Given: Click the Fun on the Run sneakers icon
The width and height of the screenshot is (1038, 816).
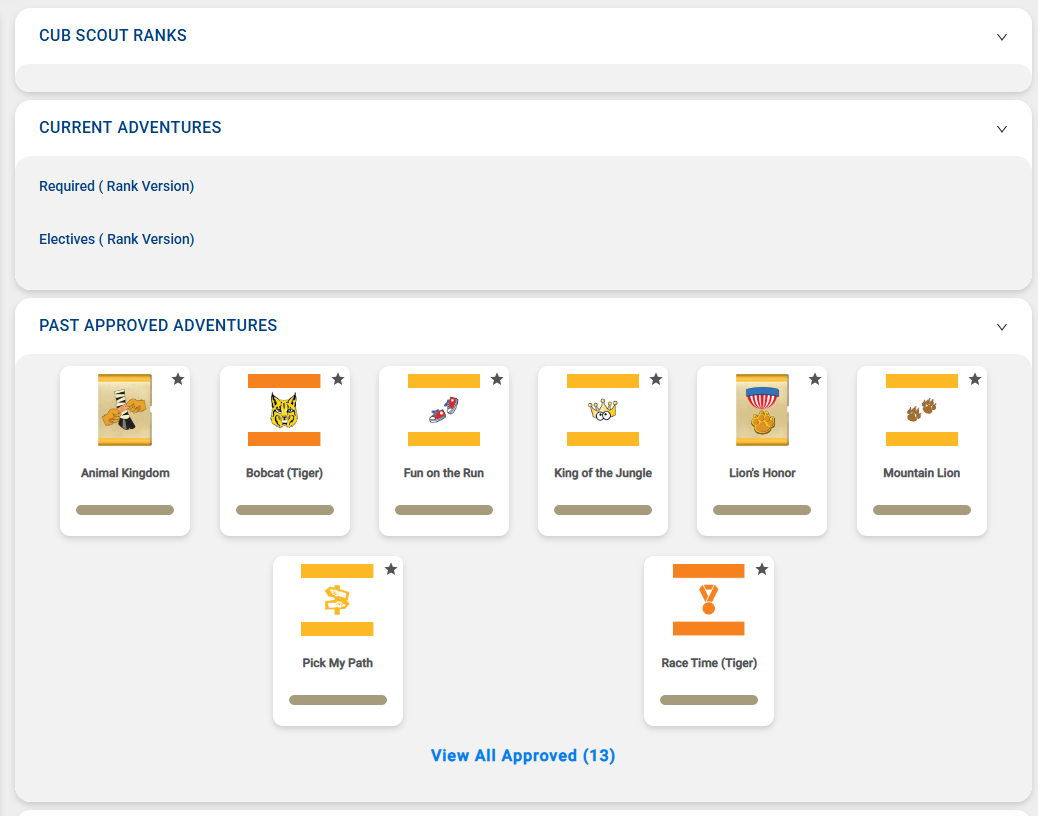Looking at the screenshot, I should (x=444, y=409).
